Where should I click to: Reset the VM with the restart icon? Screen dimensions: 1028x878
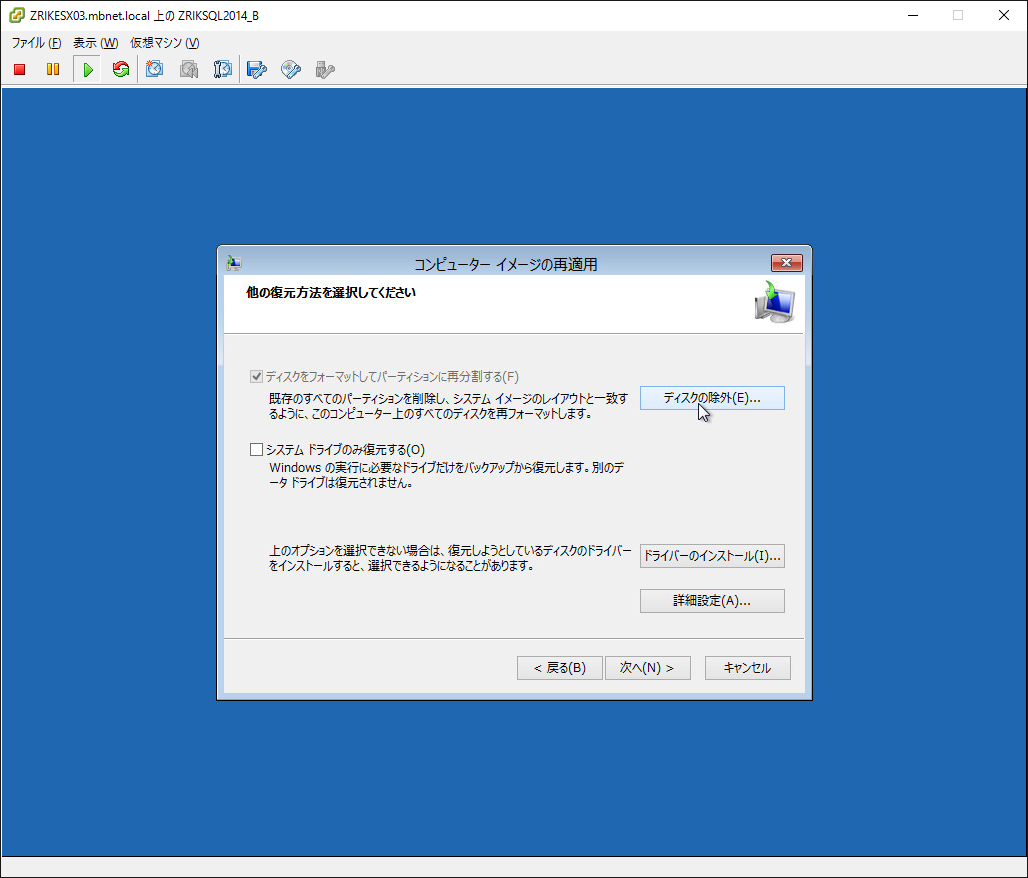tap(121, 70)
